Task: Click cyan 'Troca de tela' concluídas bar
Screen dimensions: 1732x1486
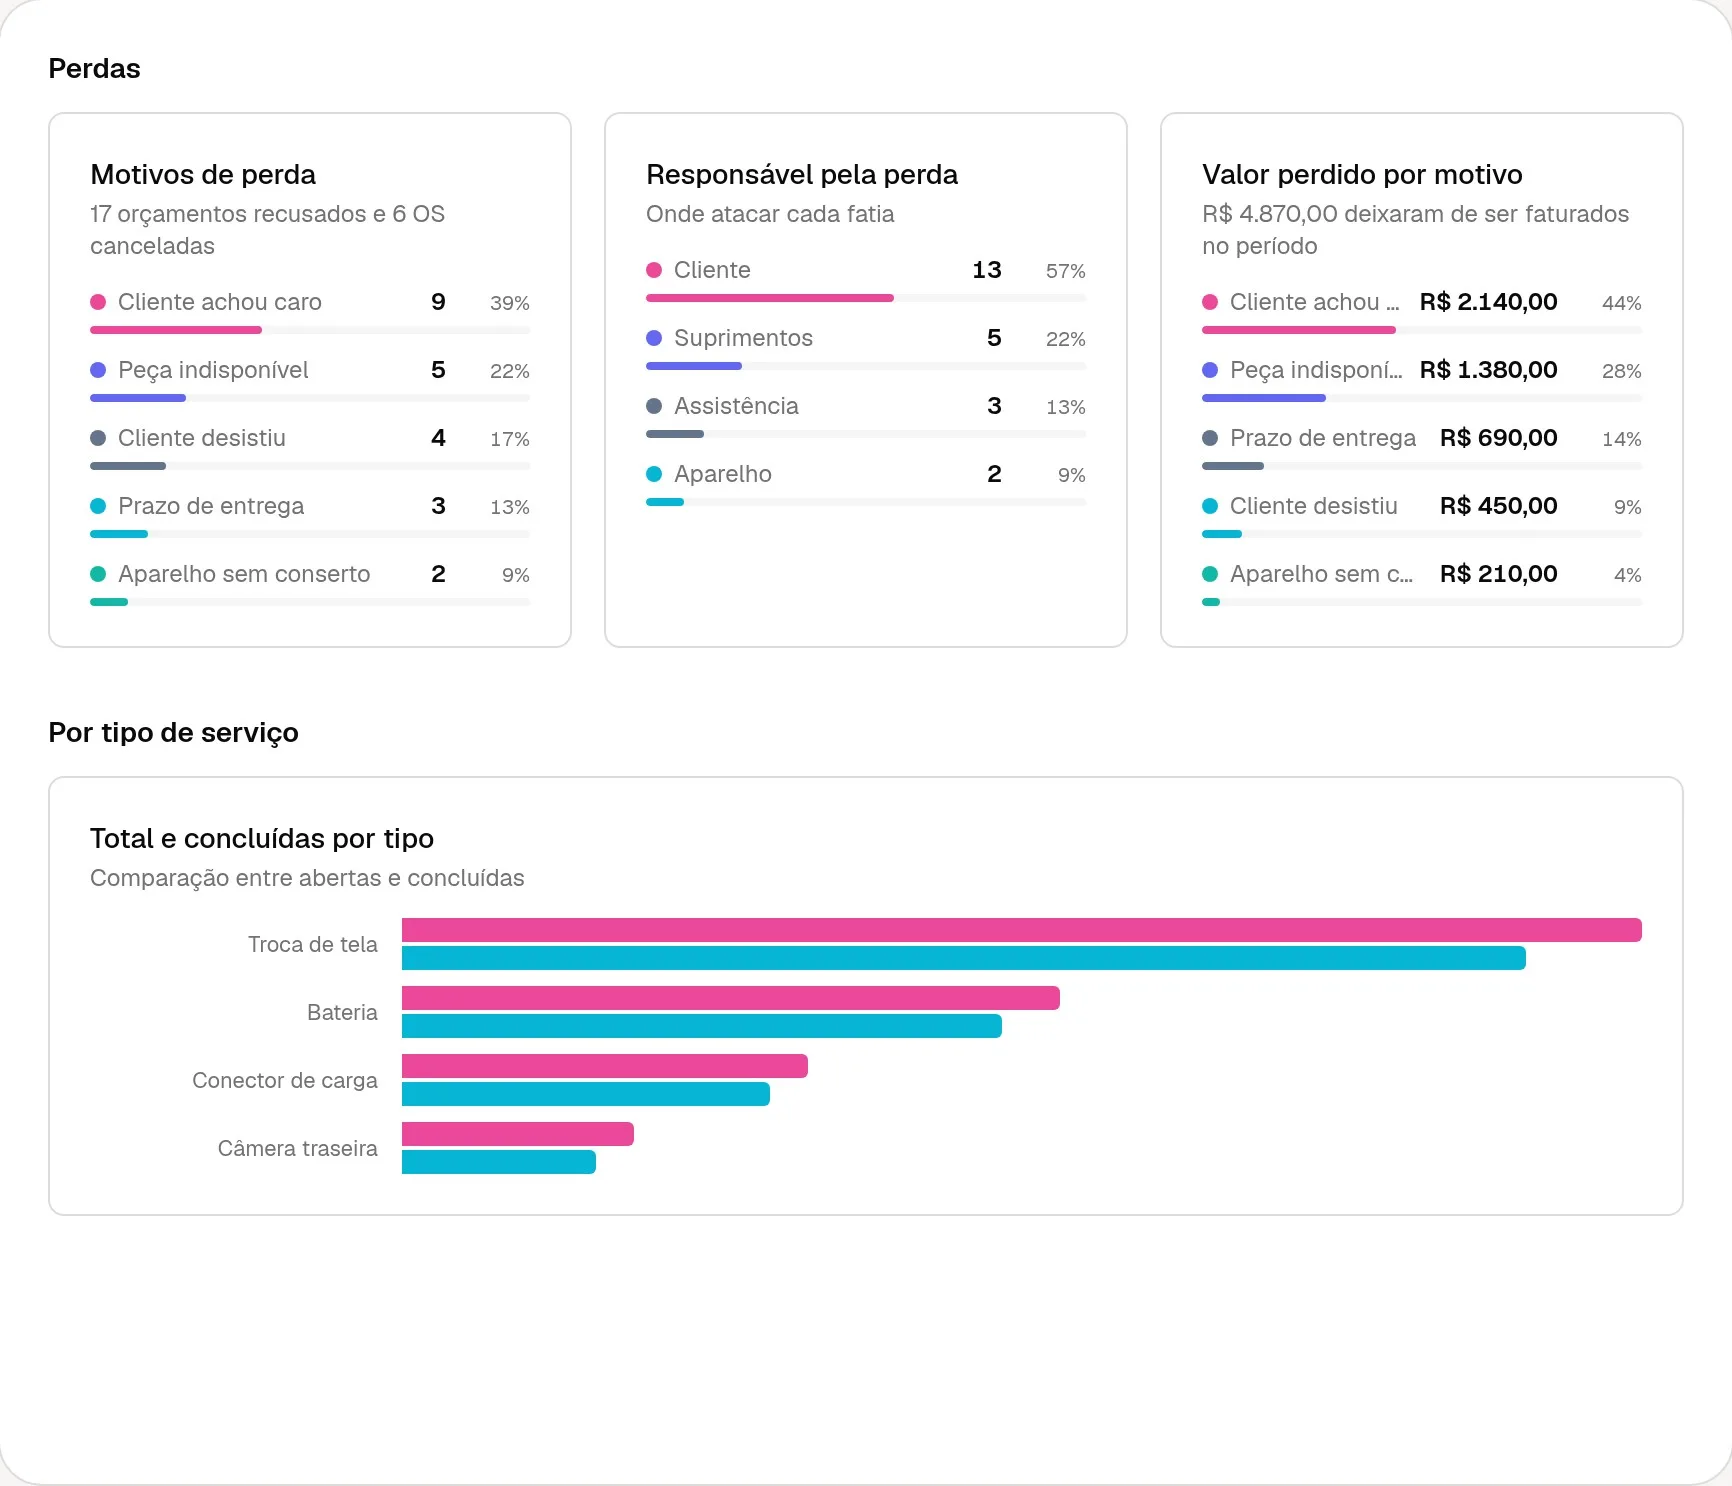Action: (964, 958)
